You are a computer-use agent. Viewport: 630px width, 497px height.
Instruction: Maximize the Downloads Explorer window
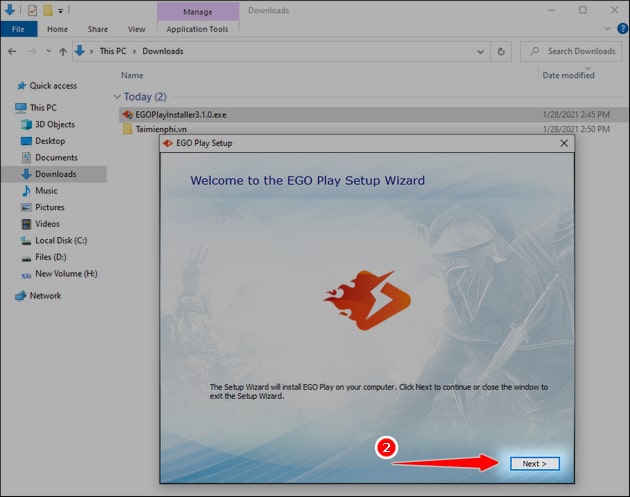click(x=583, y=10)
